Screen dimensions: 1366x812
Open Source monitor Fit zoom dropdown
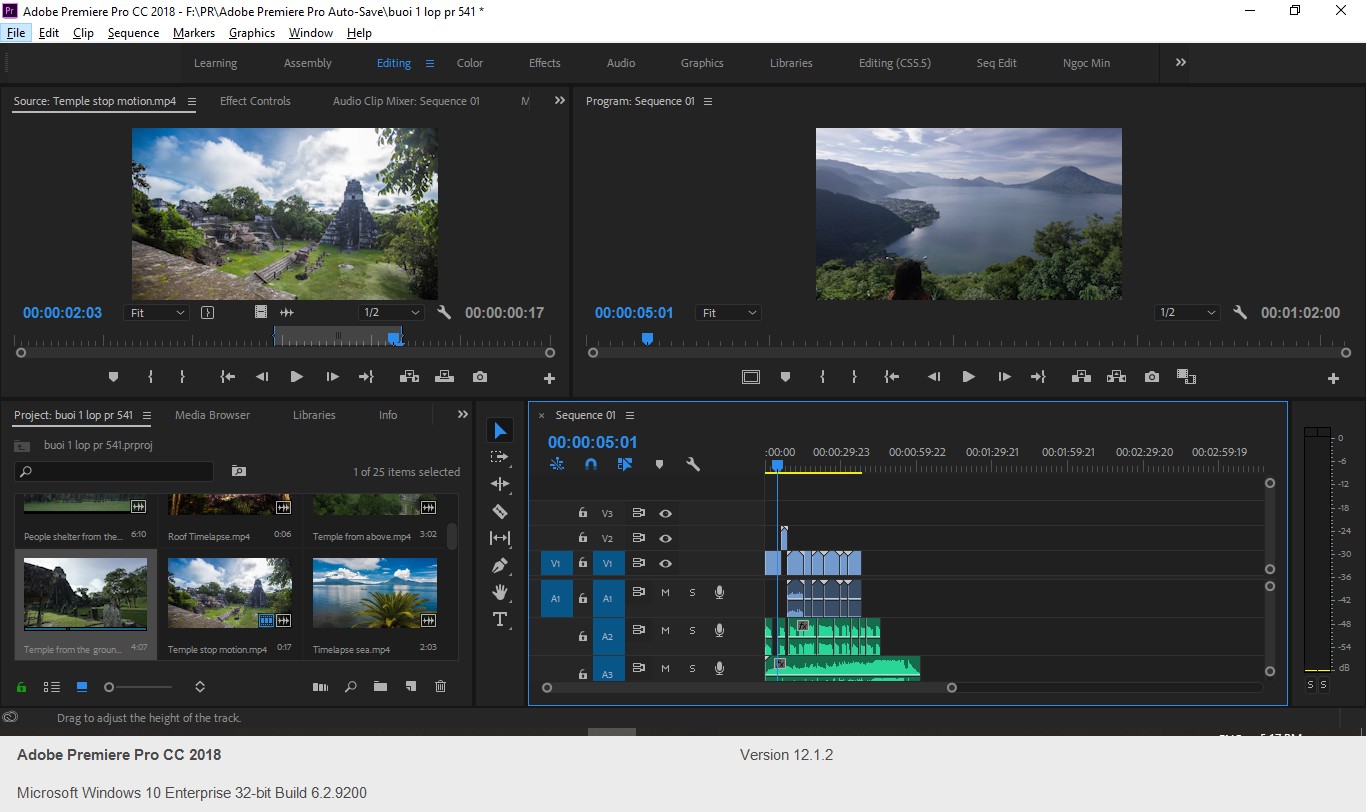click(156, 313)
